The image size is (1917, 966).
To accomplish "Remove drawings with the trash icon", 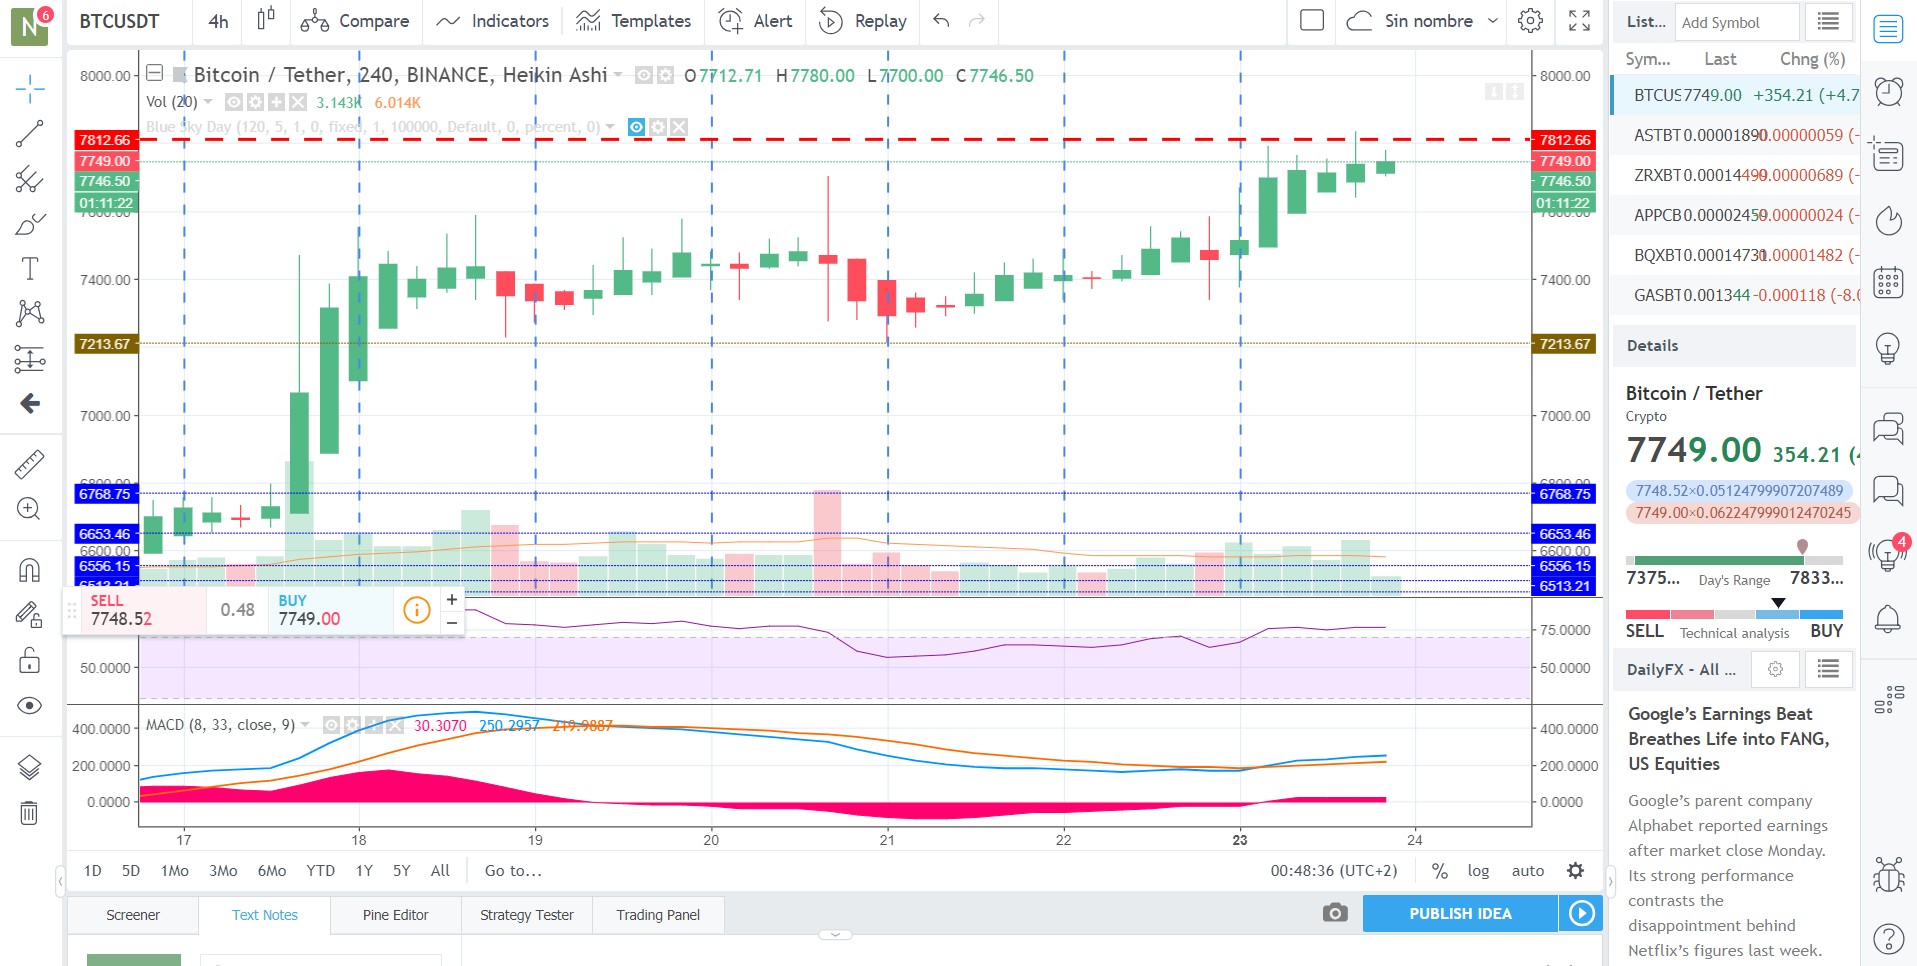I will [x=30, y=813].
